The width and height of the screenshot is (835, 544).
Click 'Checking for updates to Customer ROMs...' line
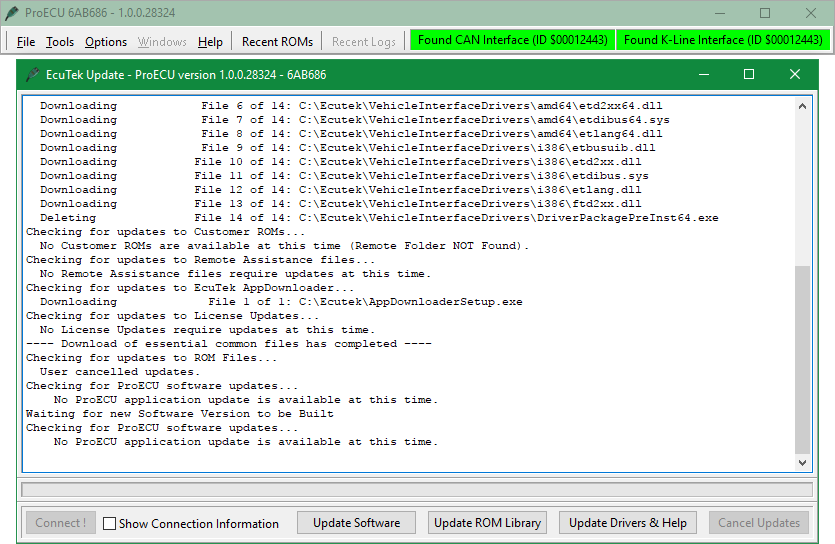click(166, 232)
